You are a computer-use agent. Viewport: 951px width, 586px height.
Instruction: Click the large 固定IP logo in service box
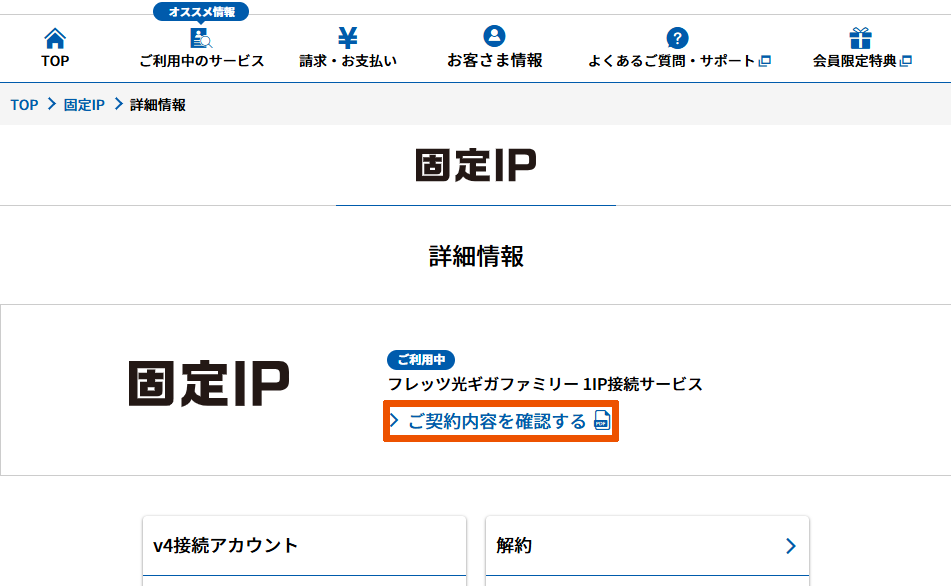point(209,384)
